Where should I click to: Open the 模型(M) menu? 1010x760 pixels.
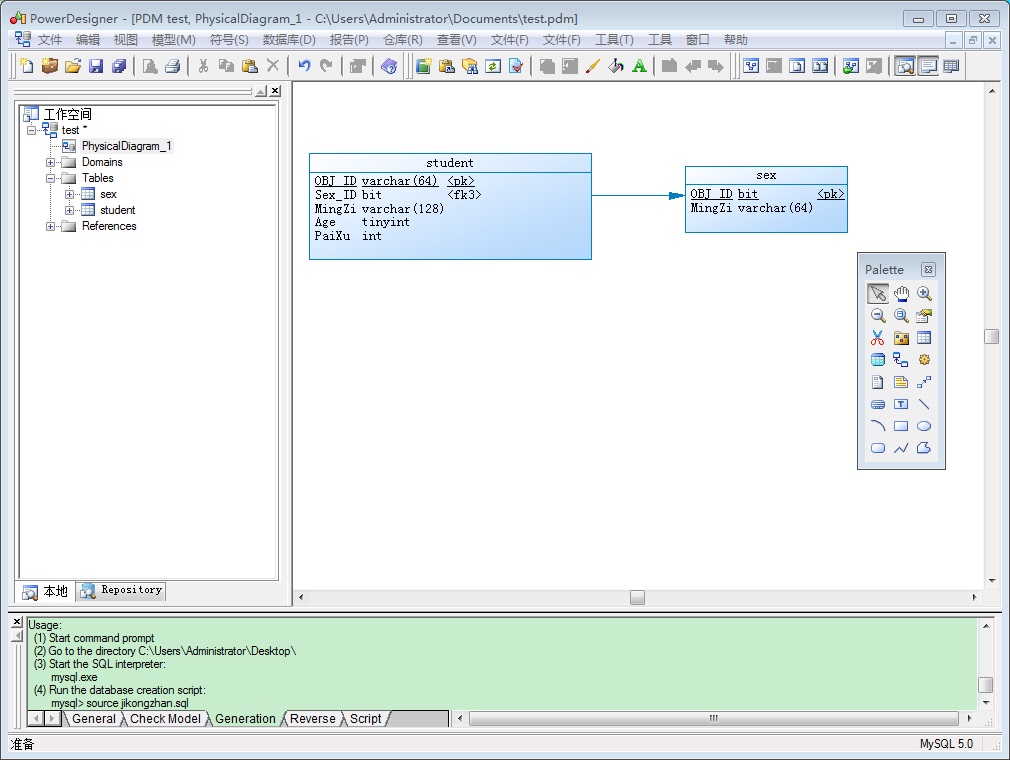click(173, 40)
